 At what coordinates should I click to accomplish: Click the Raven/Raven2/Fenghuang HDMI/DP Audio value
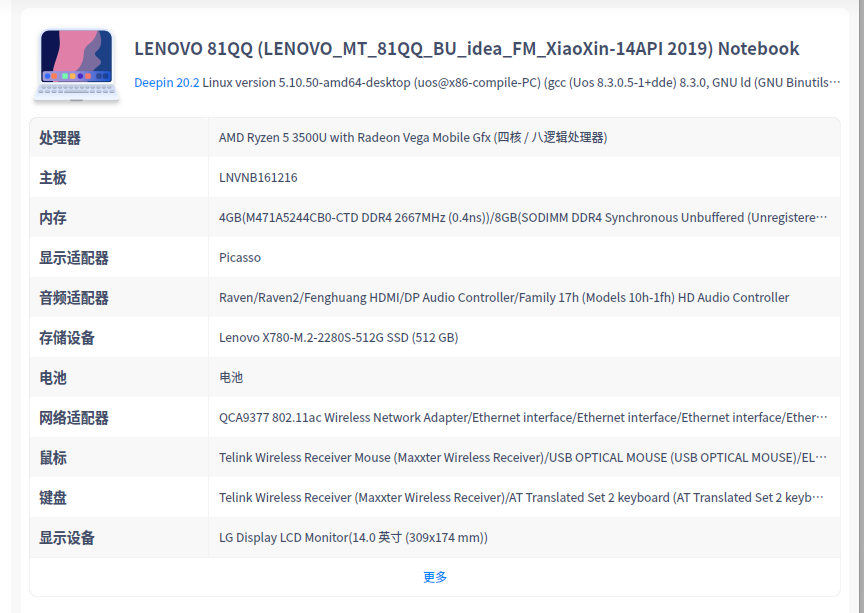pos(504,298)
